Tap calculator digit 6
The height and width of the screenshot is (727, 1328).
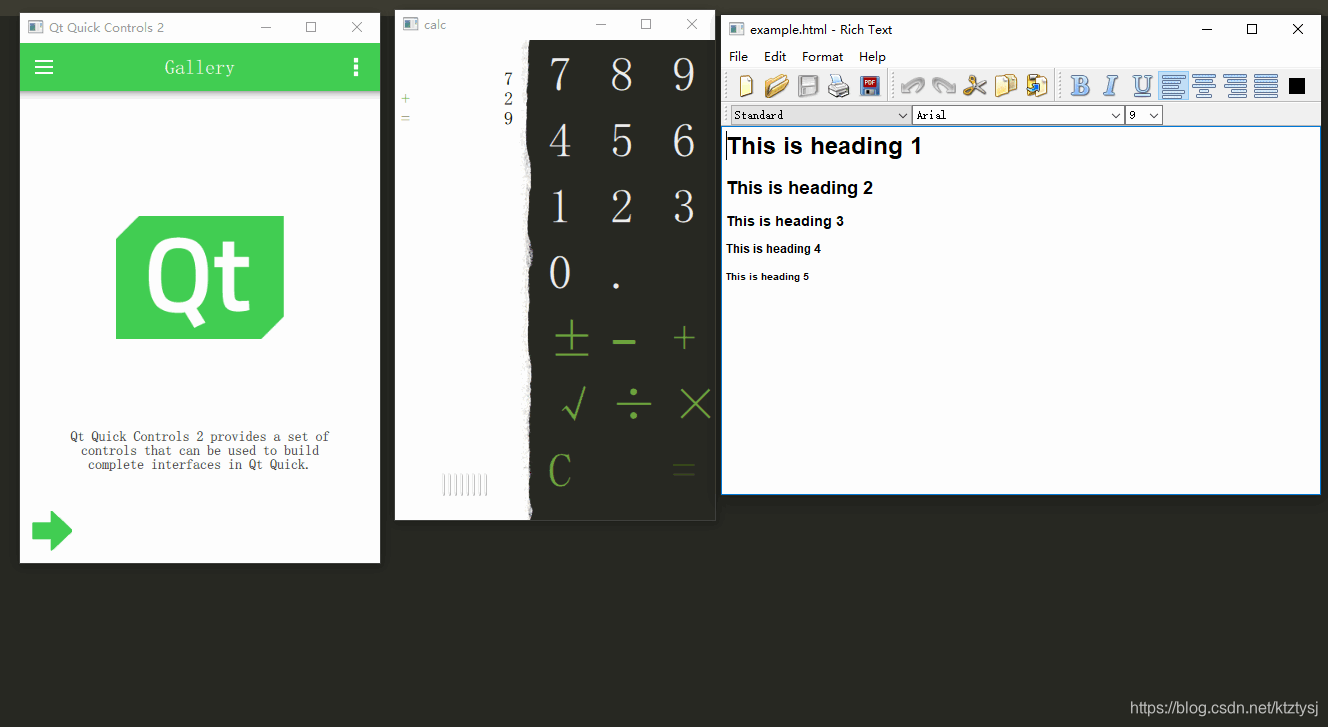coord(684,141)
